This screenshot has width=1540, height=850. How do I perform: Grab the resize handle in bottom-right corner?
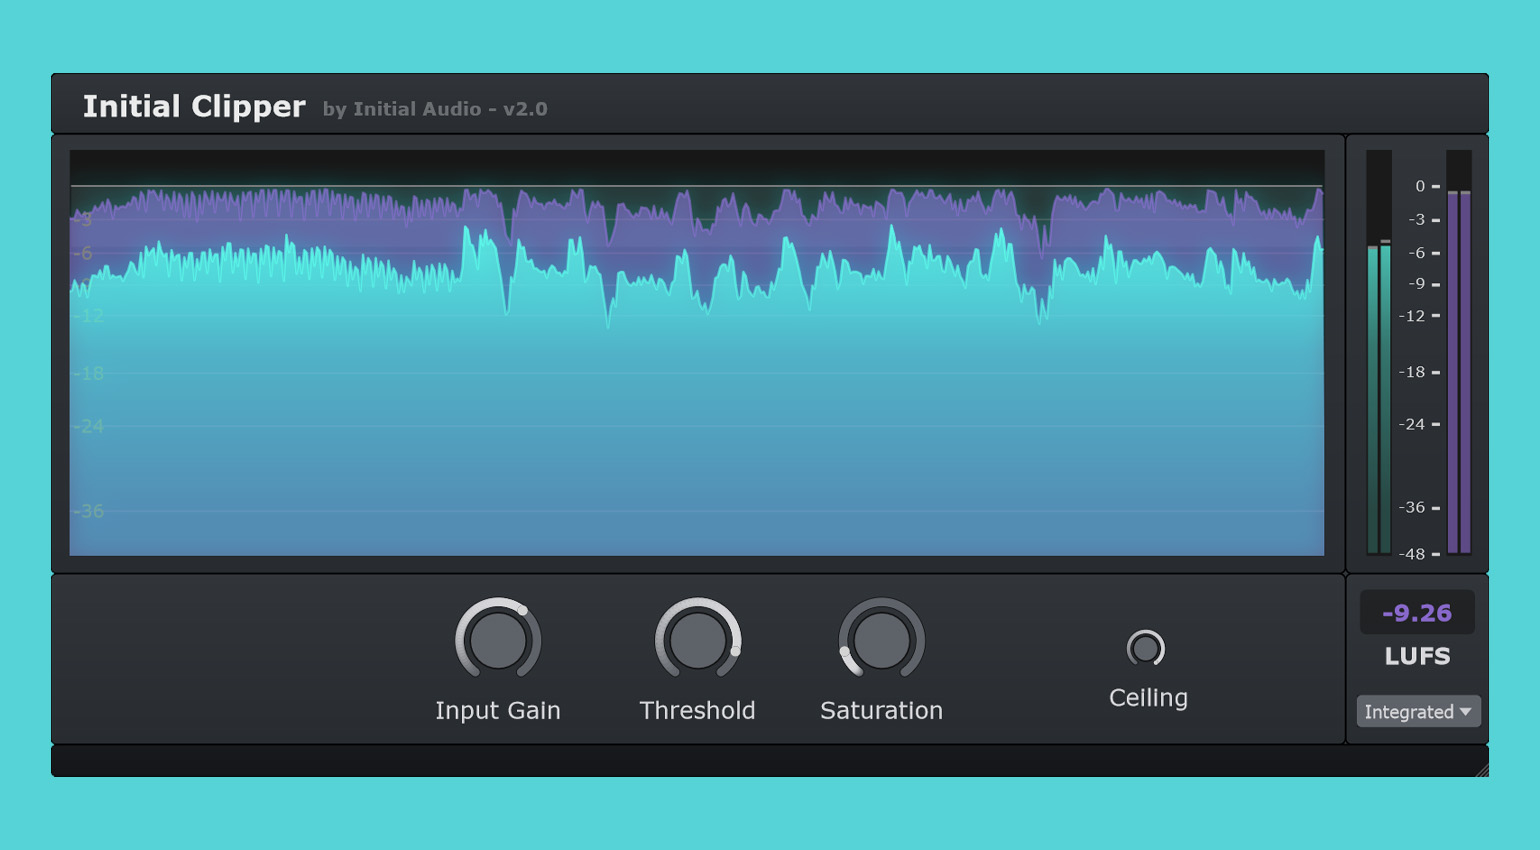[1481, 769]
